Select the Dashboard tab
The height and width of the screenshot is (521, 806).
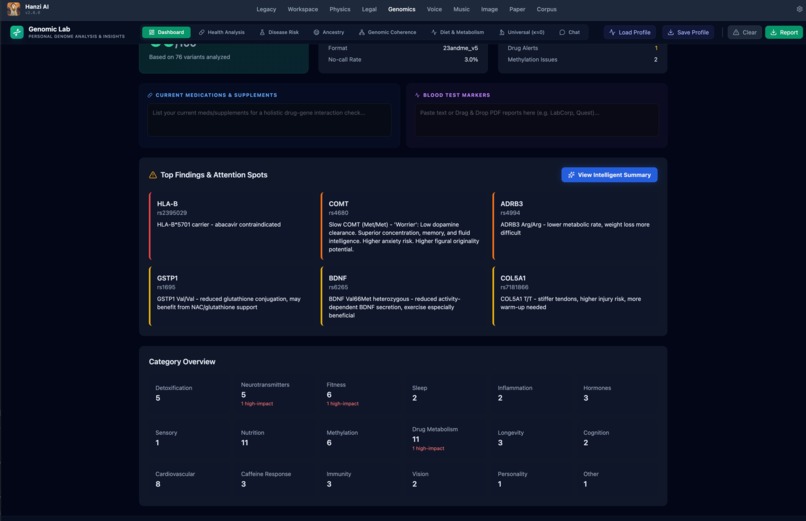(166, 32)
